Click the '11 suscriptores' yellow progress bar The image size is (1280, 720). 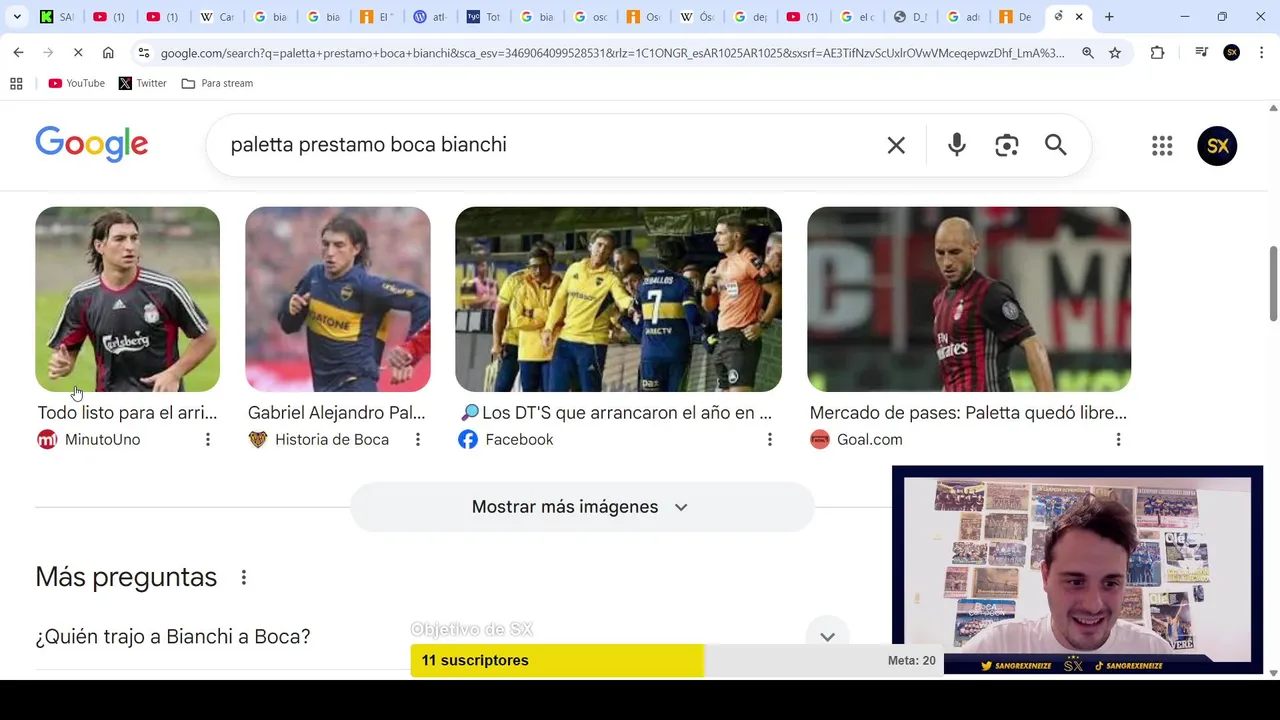tap(557, 660)
